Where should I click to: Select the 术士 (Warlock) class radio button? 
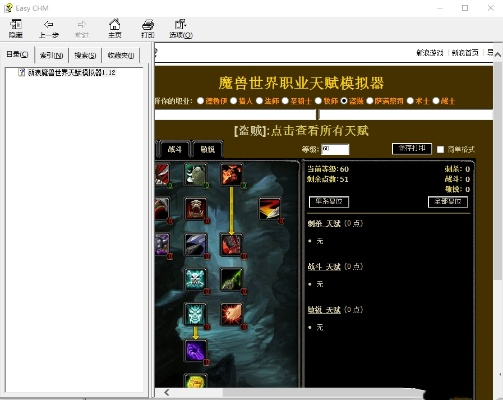410,101
